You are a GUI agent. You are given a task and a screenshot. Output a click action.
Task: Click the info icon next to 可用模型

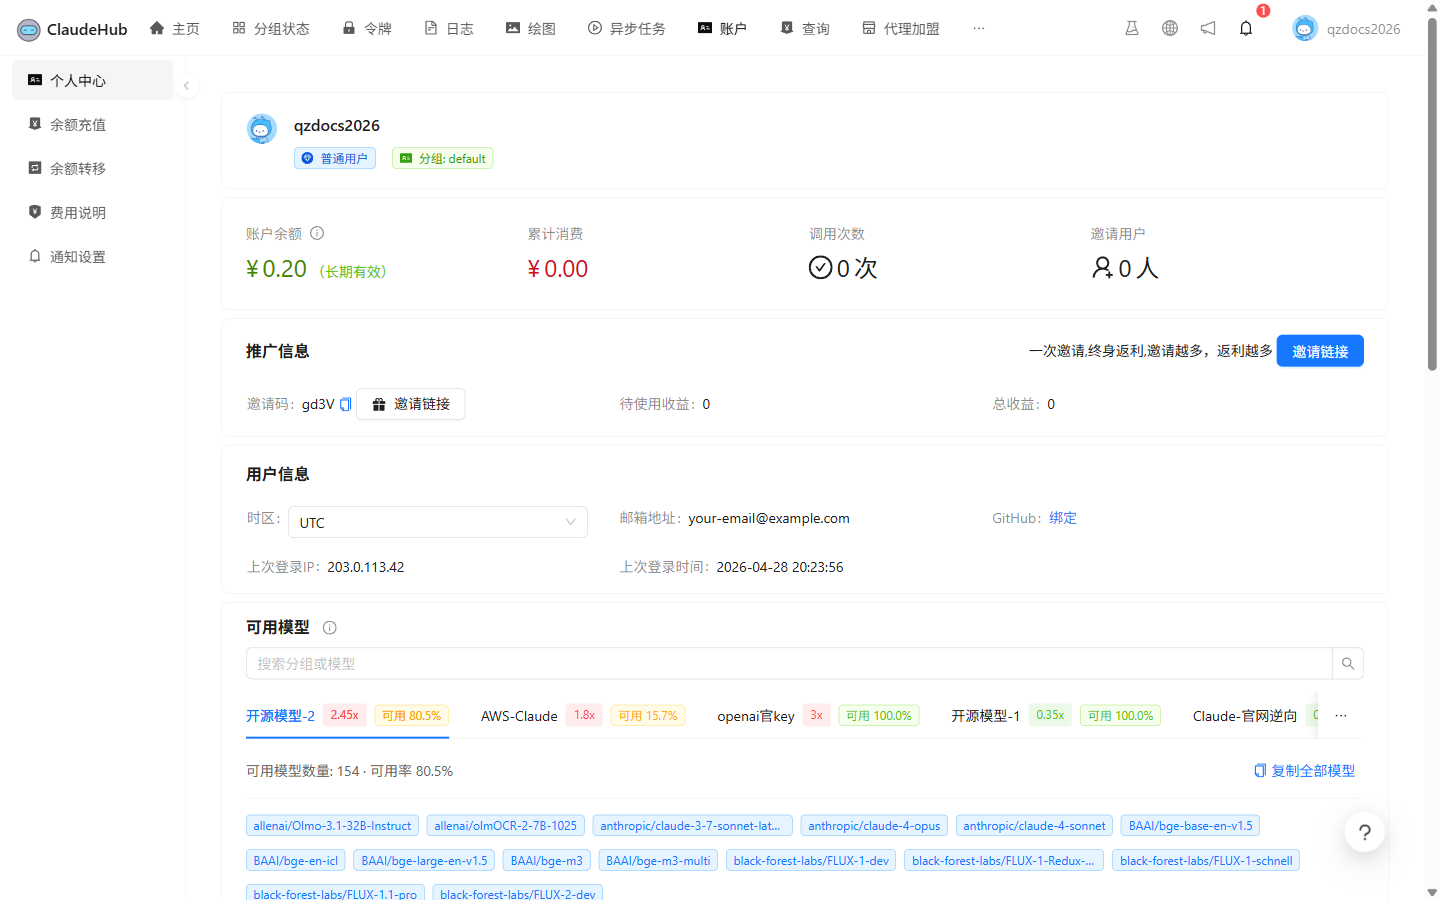point(330,627)
